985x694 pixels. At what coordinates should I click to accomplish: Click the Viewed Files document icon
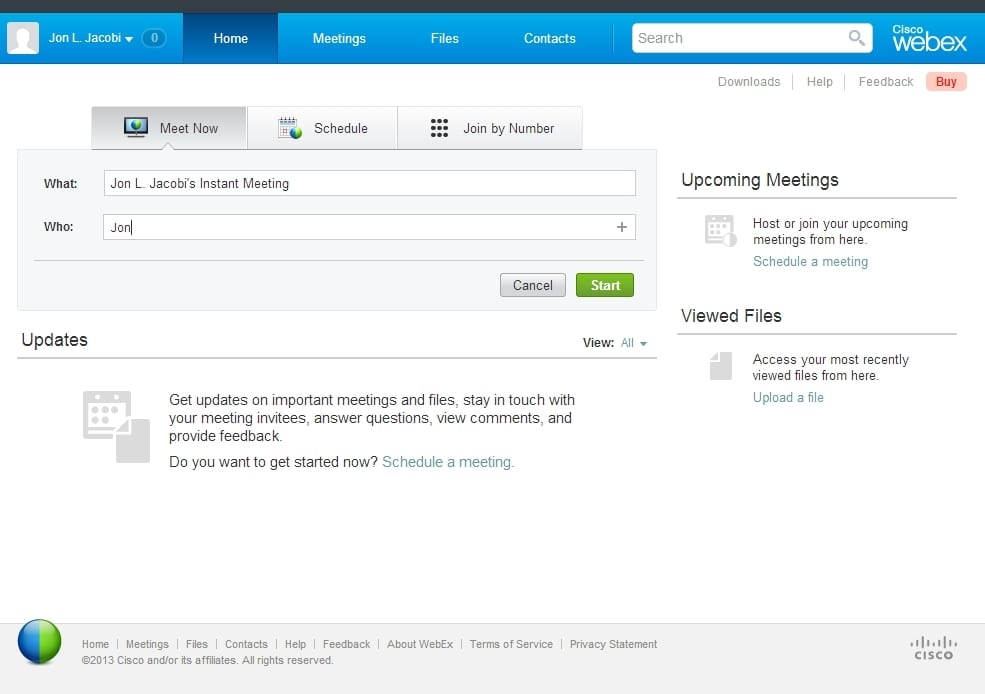[x=719, y=366]
